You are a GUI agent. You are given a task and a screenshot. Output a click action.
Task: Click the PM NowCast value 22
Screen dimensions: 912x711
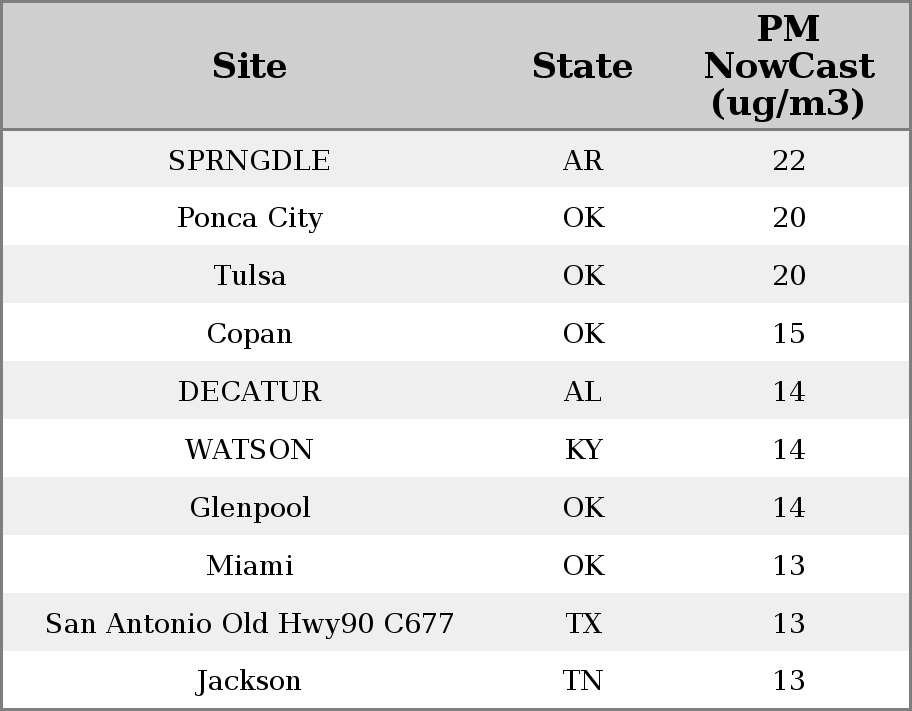click(x=789, y=161)
